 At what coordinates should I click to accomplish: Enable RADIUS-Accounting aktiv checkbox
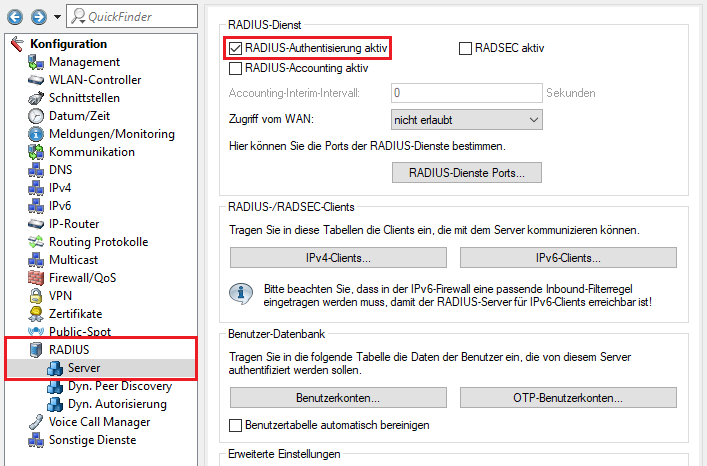tap(235, 69)
